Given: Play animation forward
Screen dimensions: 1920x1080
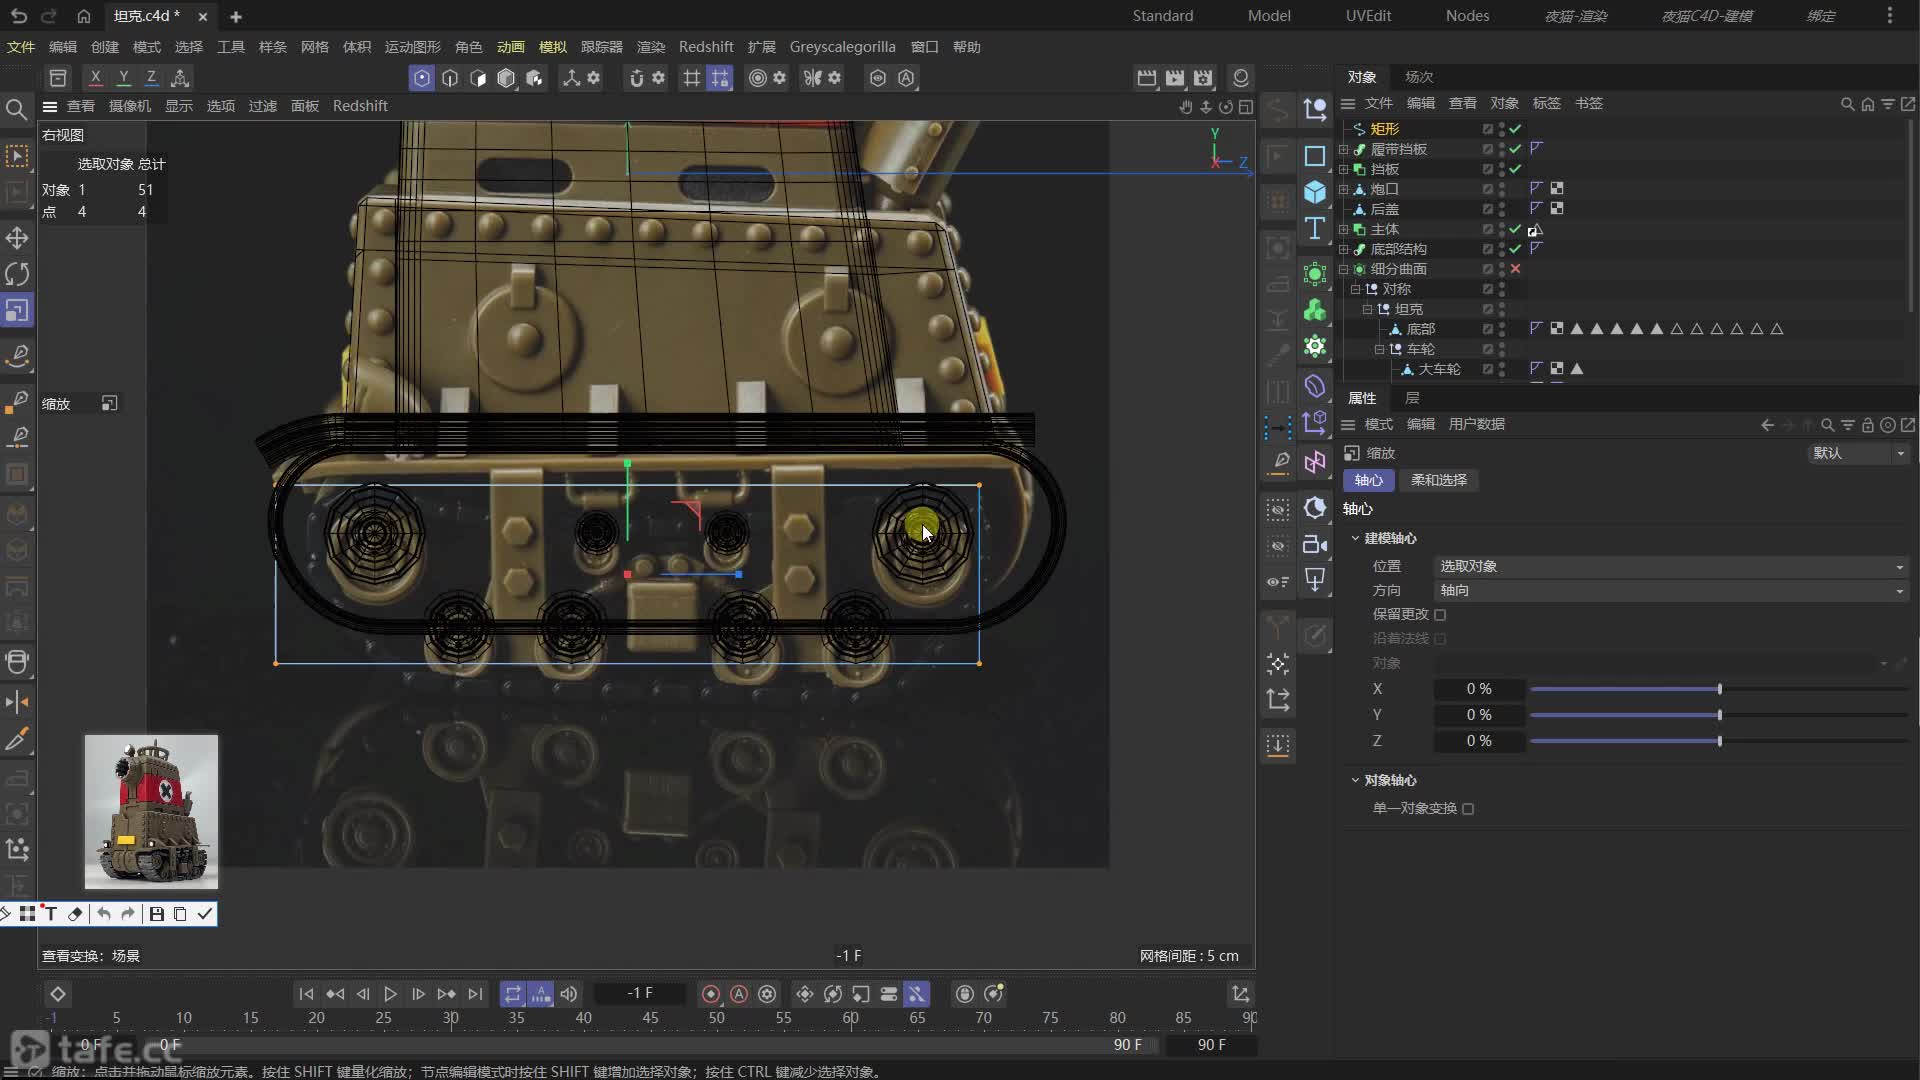Looking at the screenshot, I should tap(391, 994).
